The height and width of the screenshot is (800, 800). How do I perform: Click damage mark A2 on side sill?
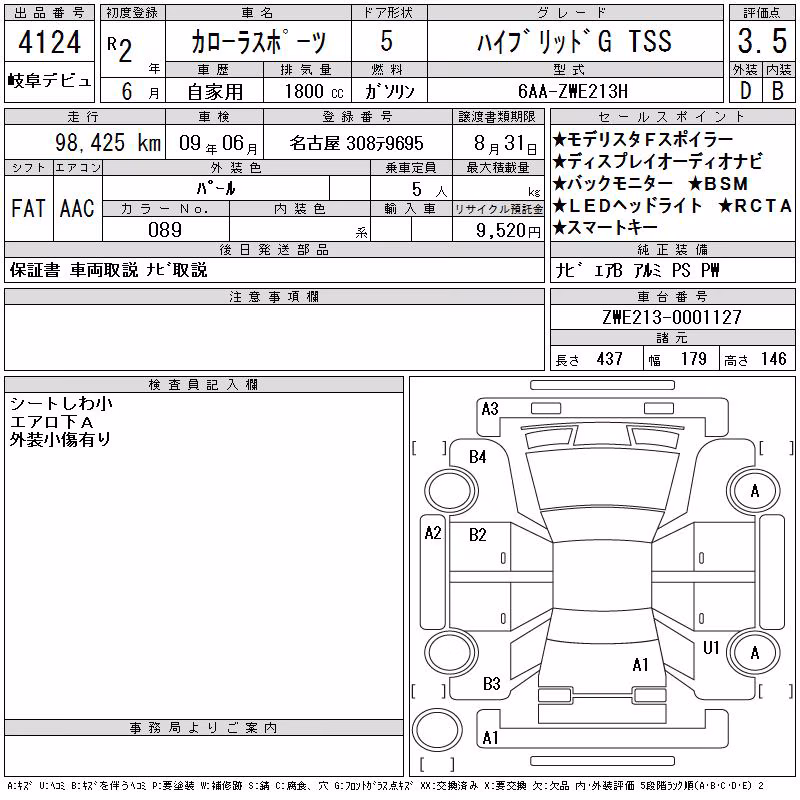(x=433, y=533)
